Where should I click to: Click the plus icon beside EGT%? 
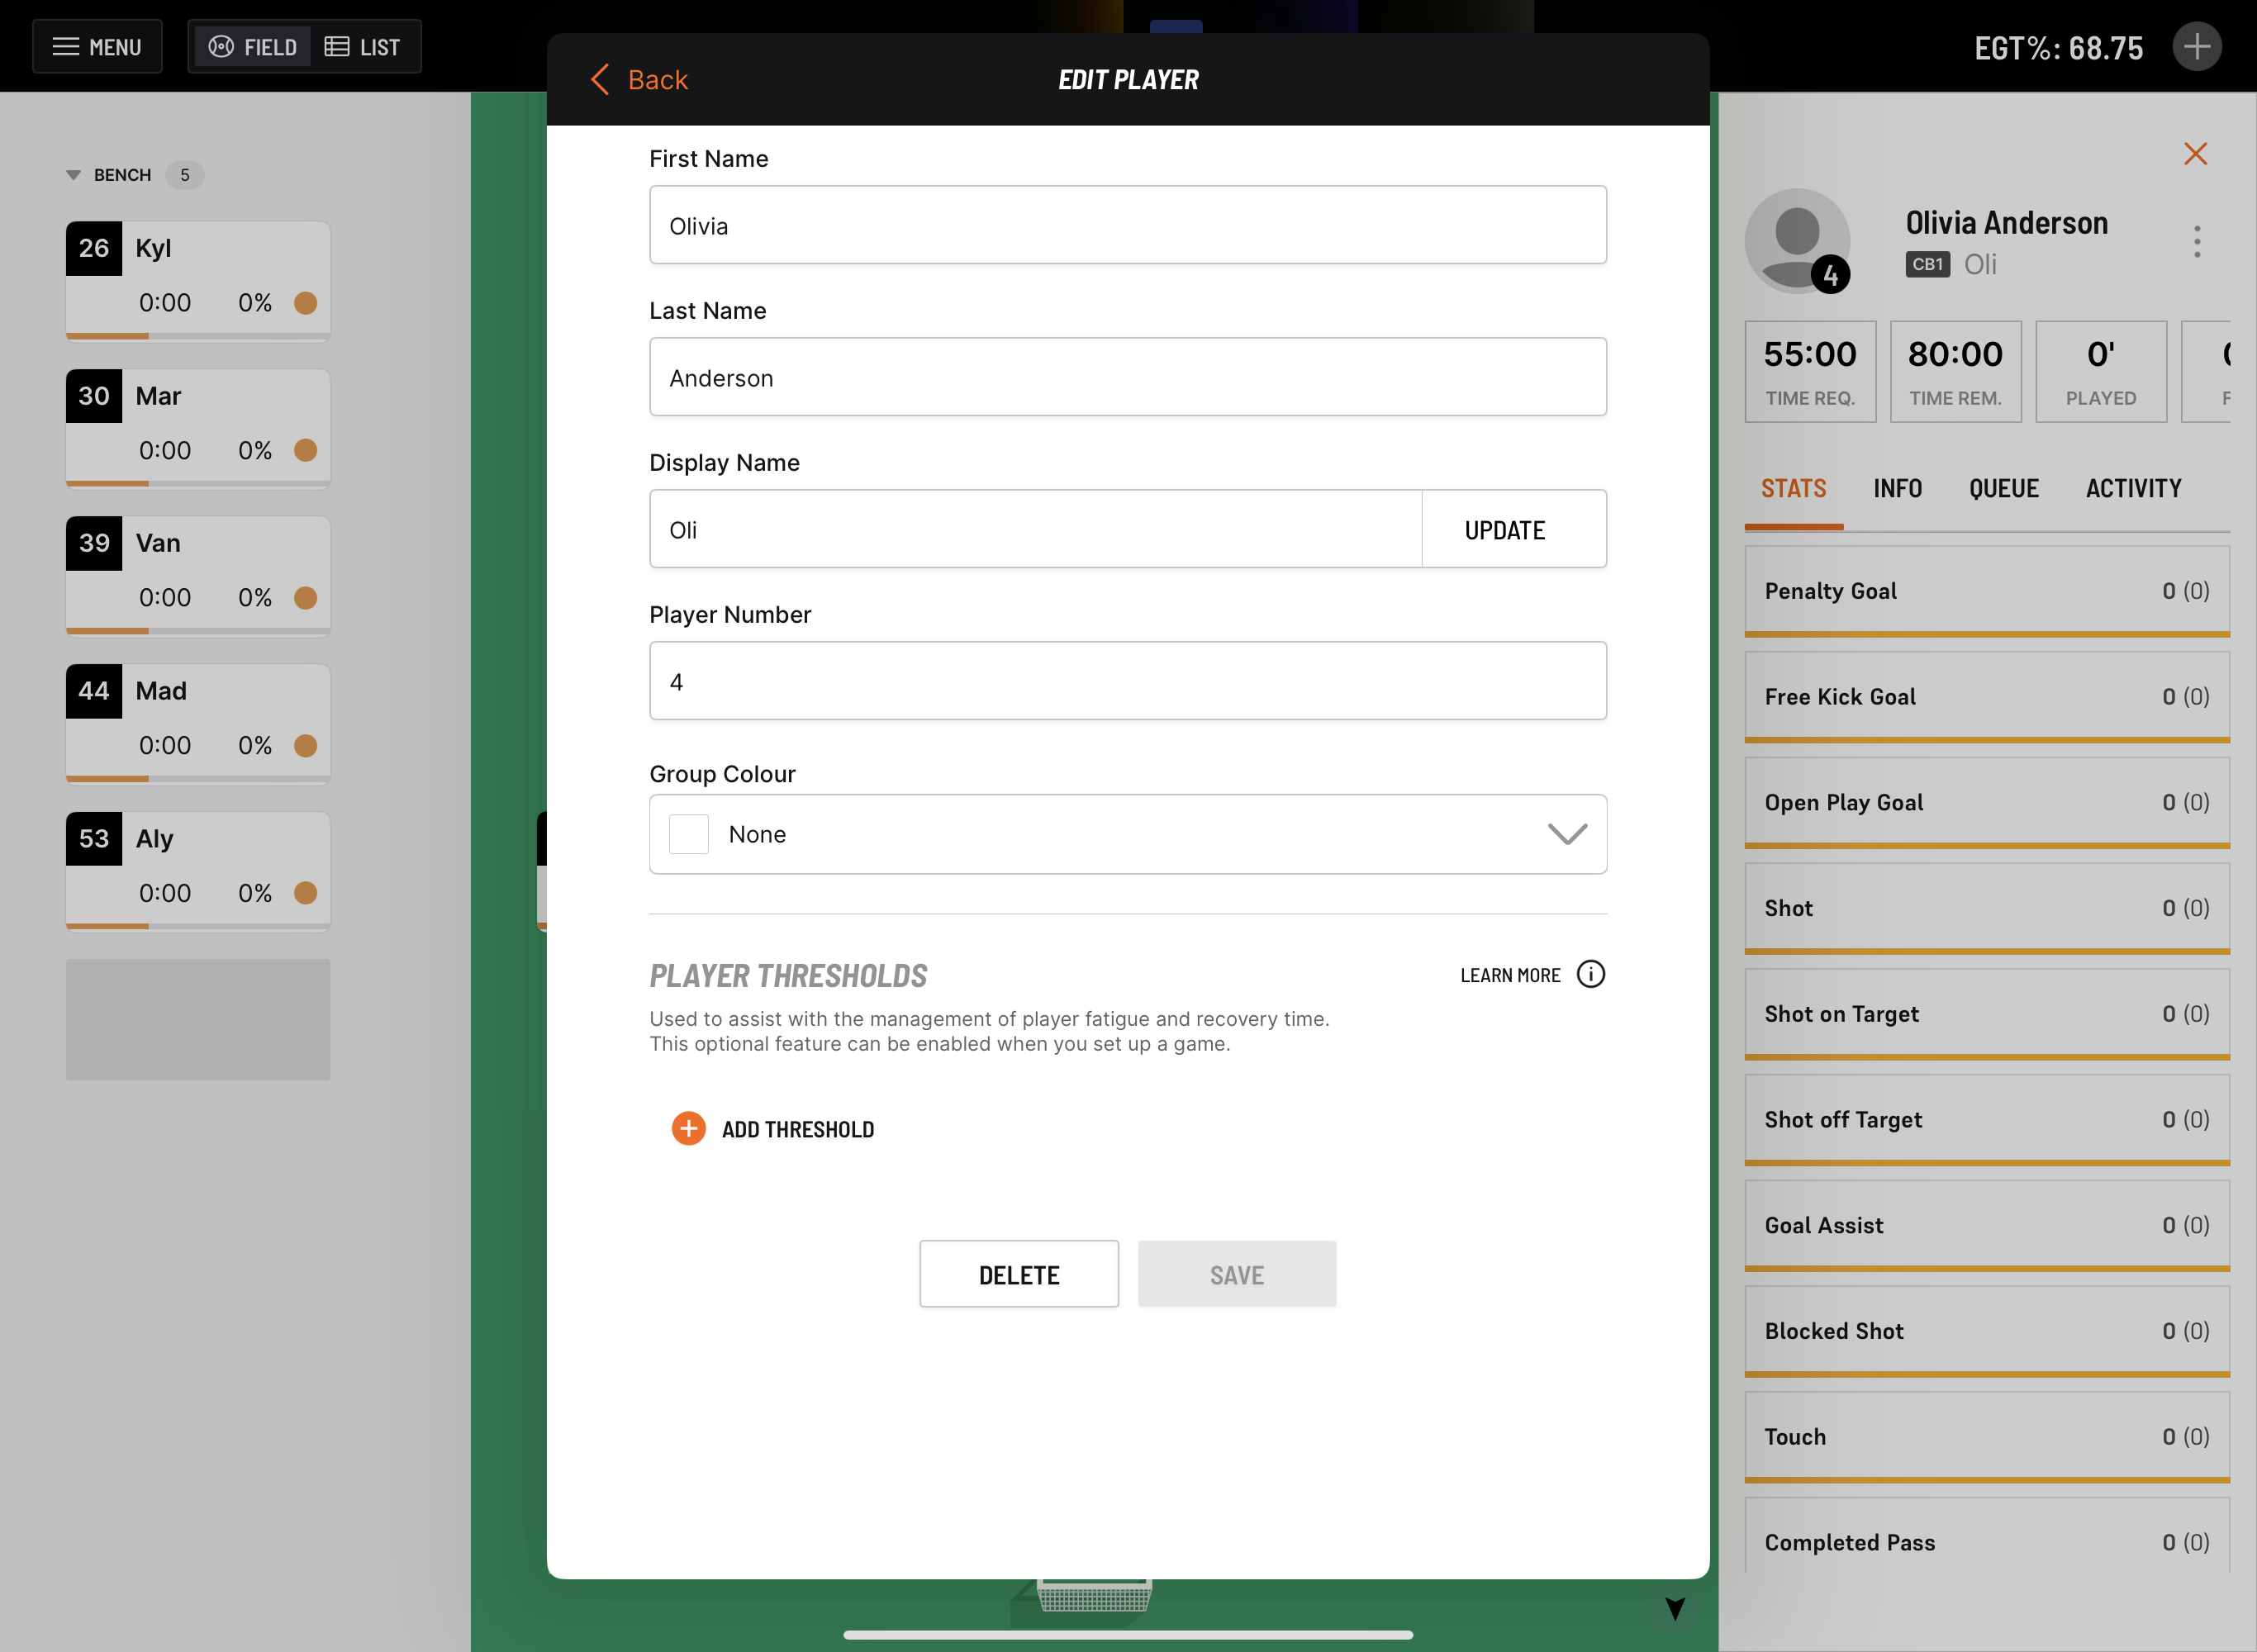pyautogui.click(x=2196, y=47)
